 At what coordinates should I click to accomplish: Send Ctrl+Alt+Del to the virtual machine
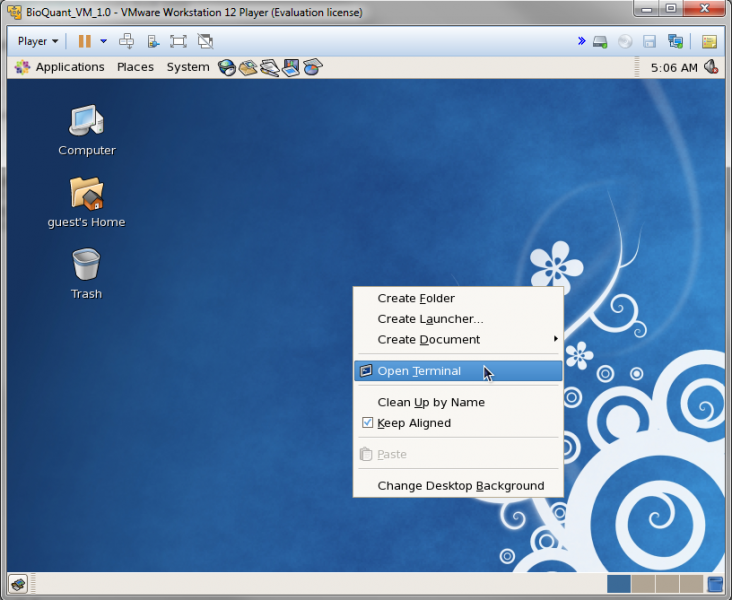tap(127, 42)
